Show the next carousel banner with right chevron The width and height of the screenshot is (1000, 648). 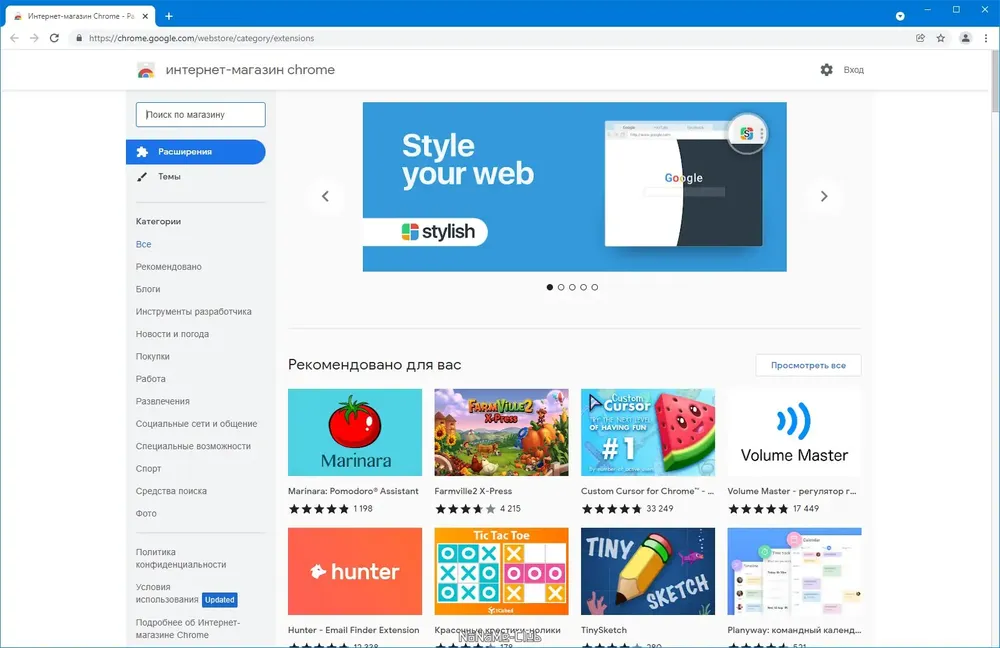[x=824, y=196]
